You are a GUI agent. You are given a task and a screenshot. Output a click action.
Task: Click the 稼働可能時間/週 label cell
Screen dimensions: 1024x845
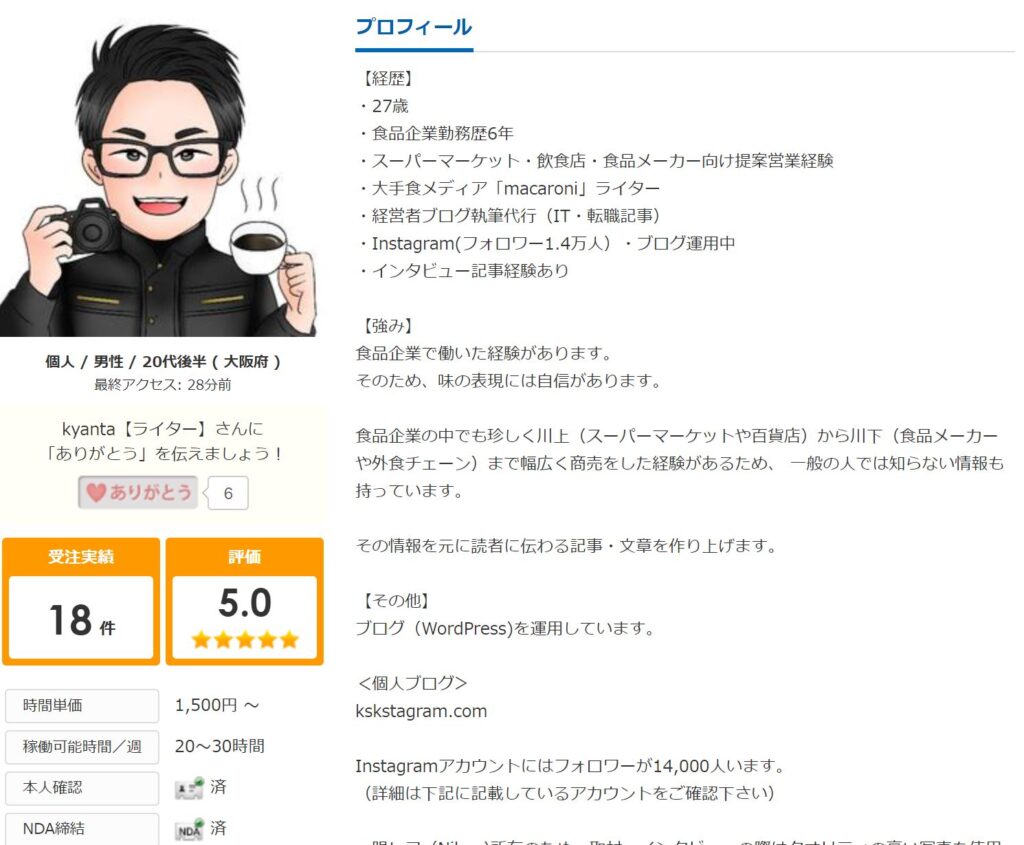tap(82, 747)
